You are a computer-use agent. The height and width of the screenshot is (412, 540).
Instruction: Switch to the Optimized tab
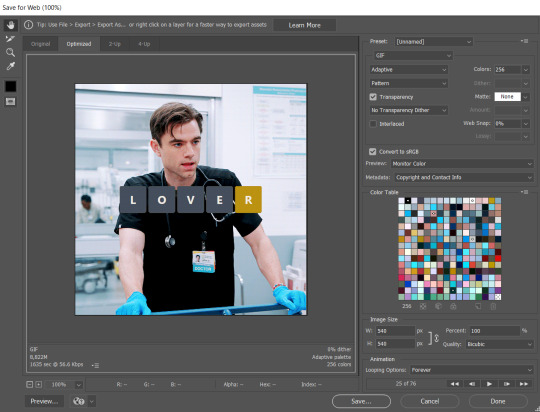(79, 44)
